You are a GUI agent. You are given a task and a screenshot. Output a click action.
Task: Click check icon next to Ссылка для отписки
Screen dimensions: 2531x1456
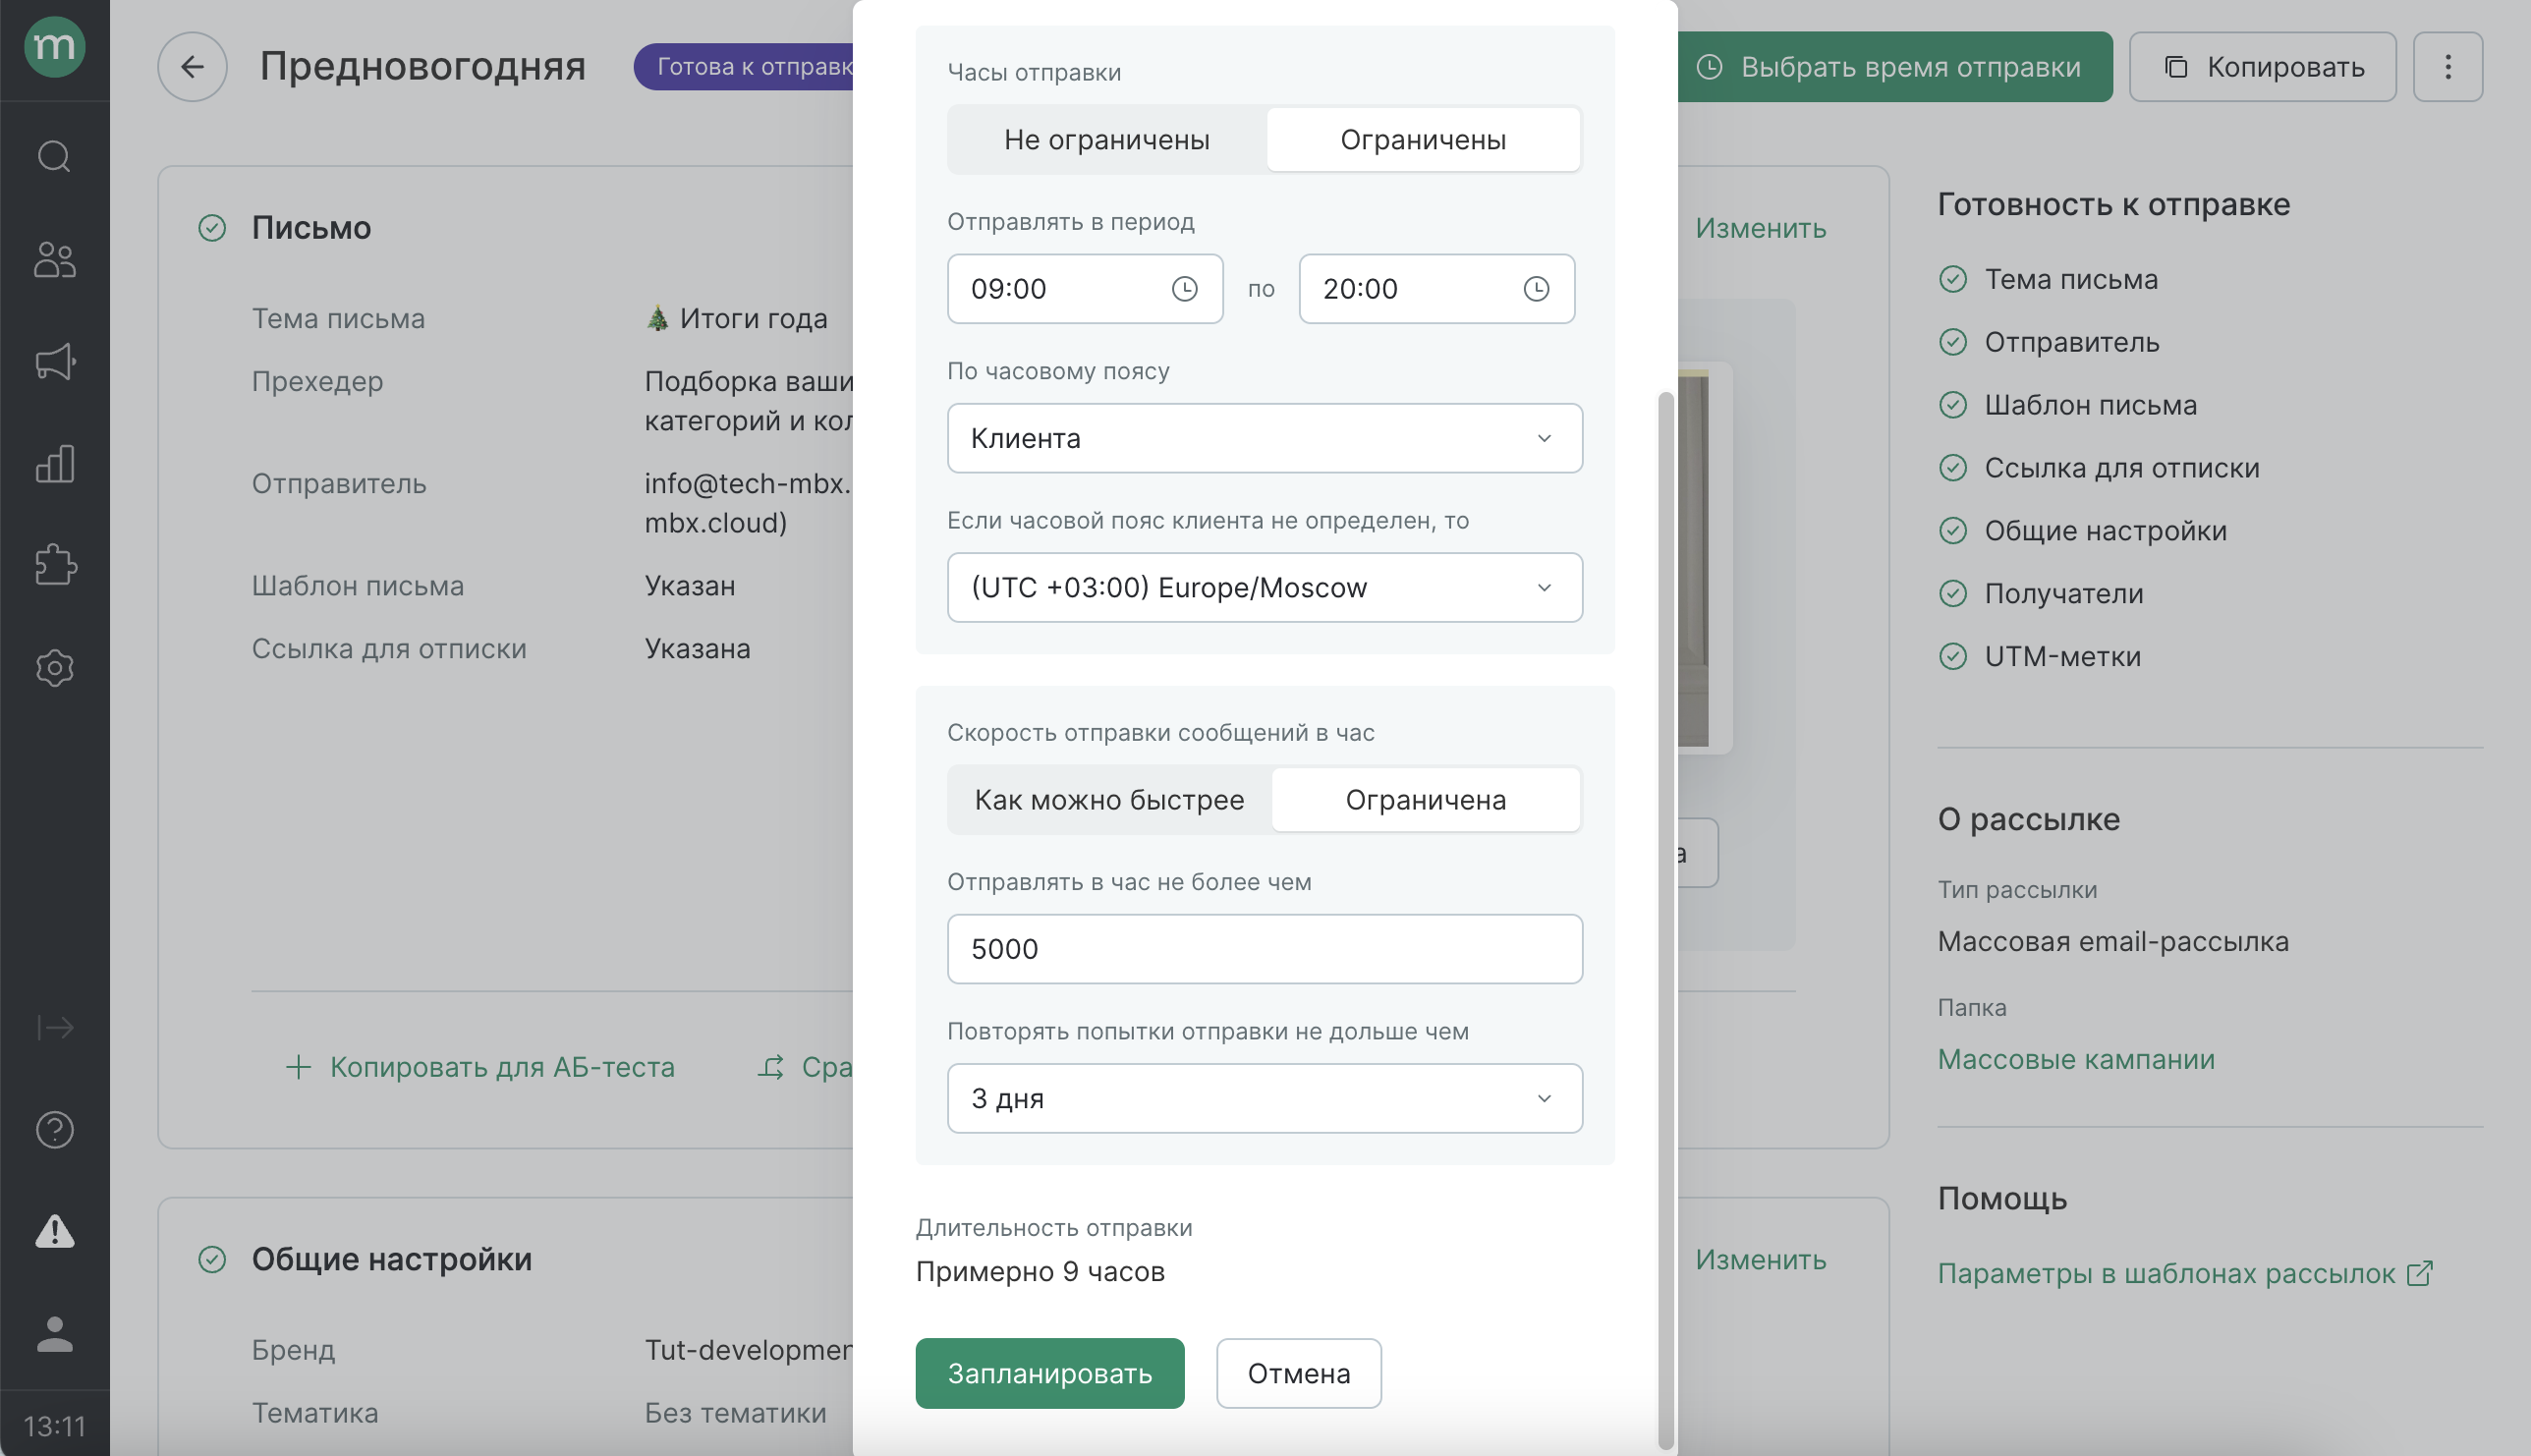tap(1952, 468)
